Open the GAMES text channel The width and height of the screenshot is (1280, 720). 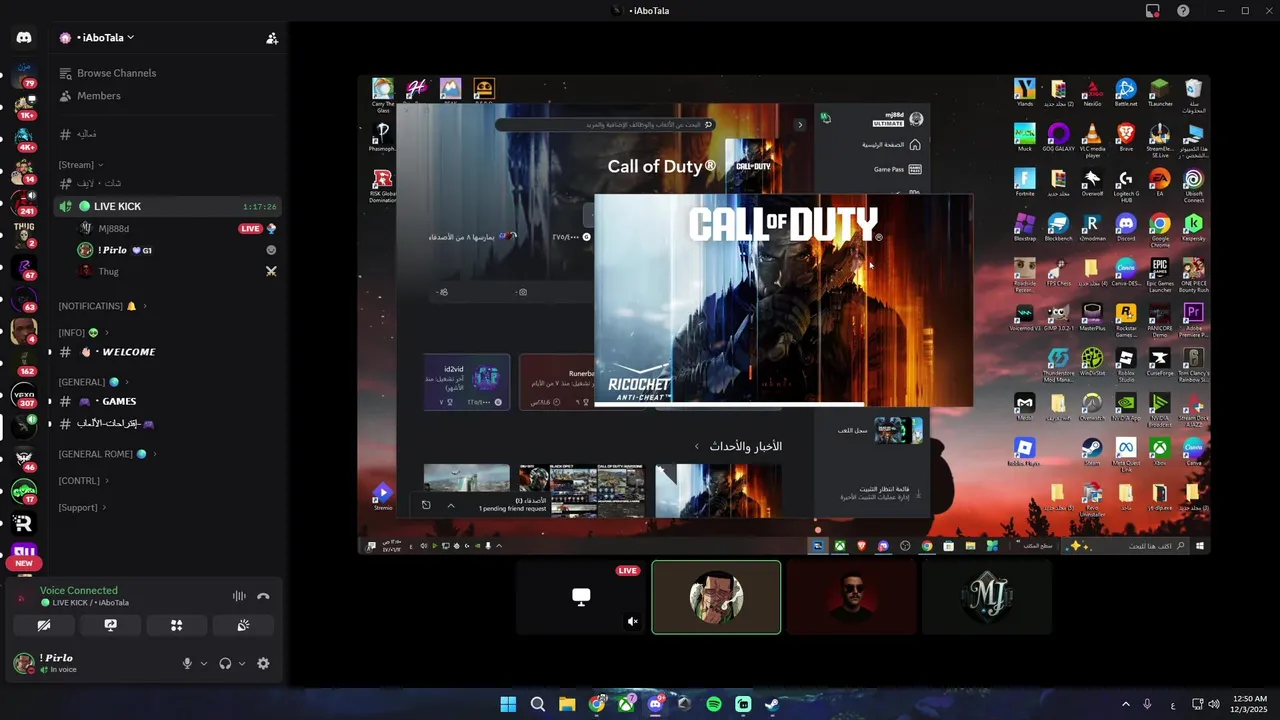click(x=166, y=401)
